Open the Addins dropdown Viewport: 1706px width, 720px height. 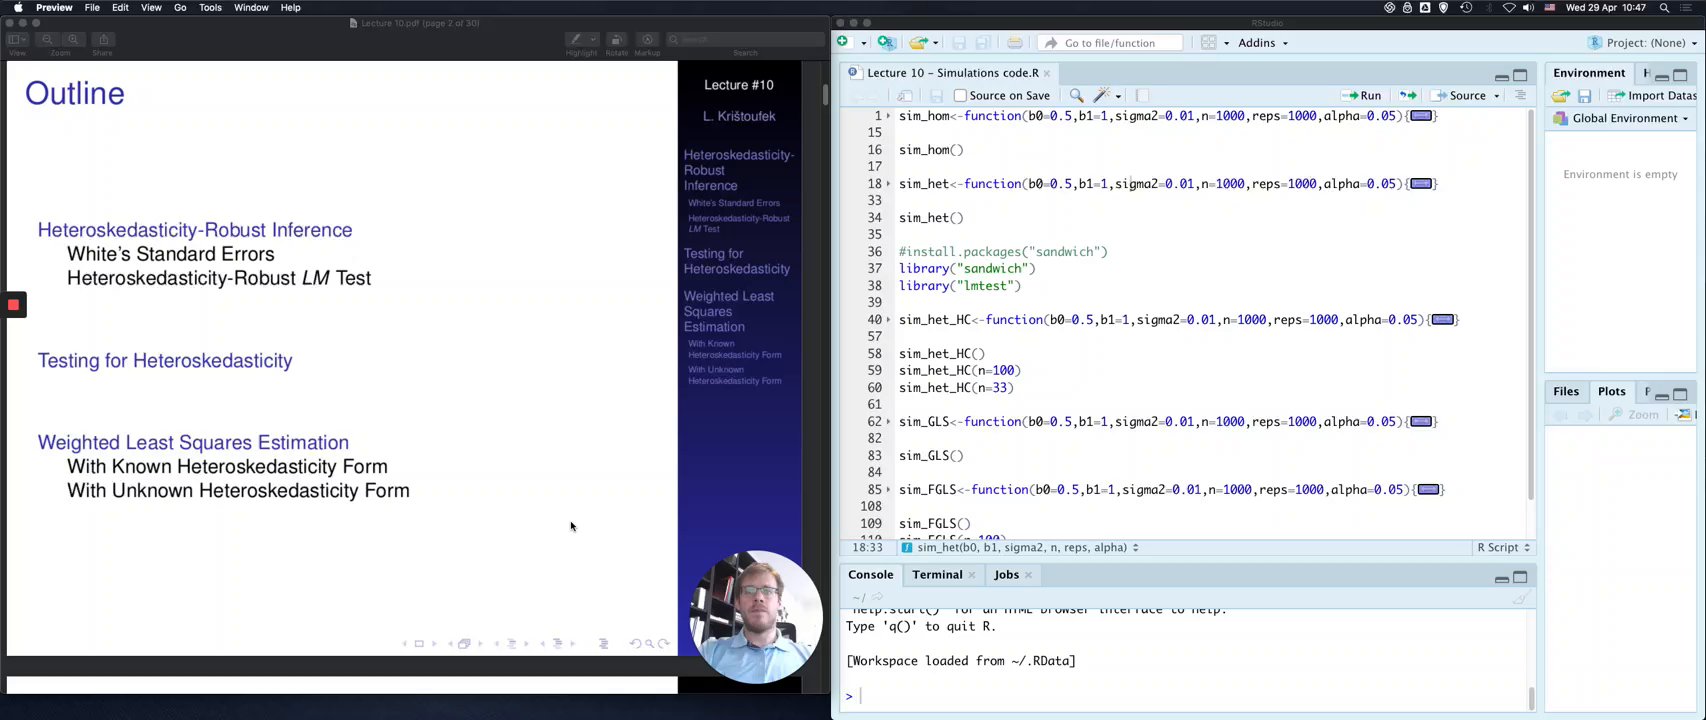[1263, 43]
